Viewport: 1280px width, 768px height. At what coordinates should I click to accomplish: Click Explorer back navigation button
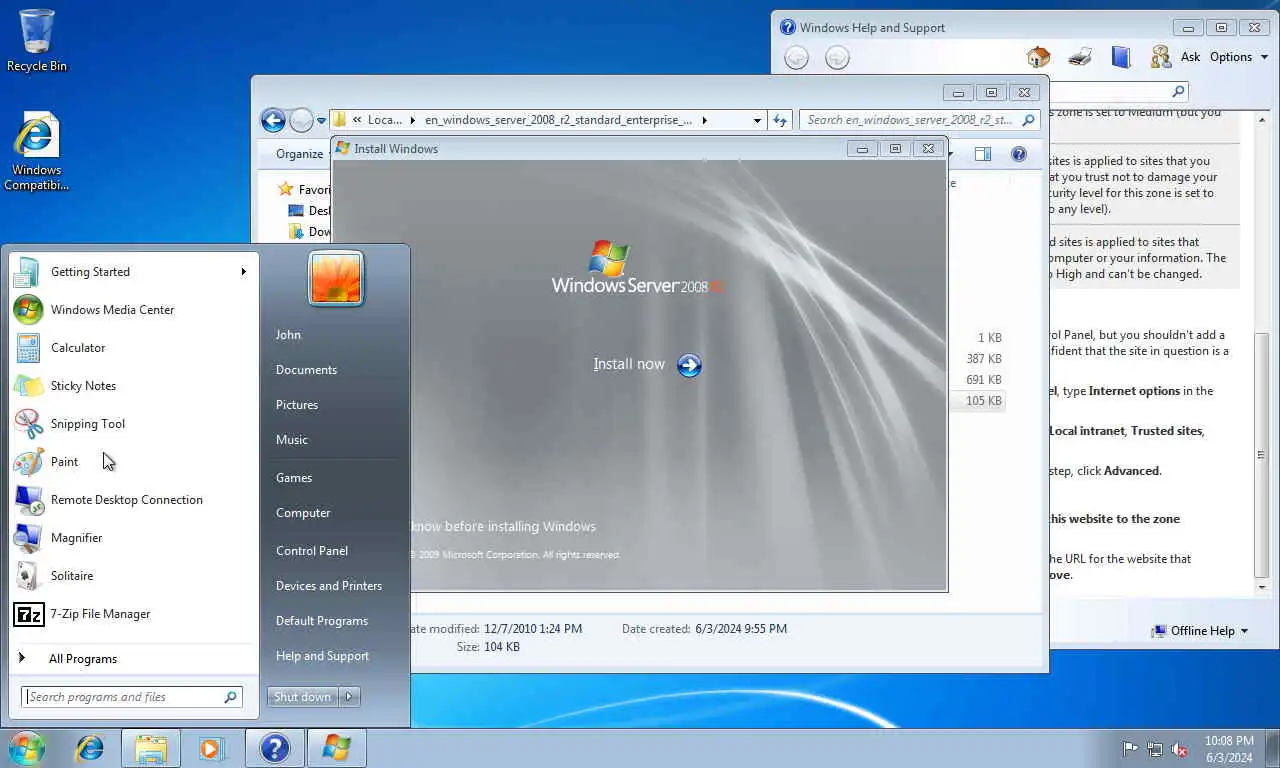tap(273, 120)
